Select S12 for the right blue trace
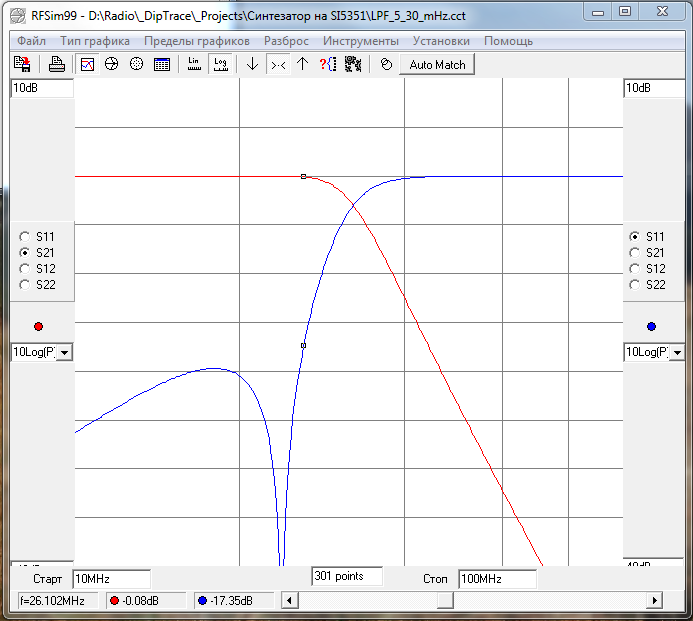The height and width of the screenshot is (621, 693). 635,269
